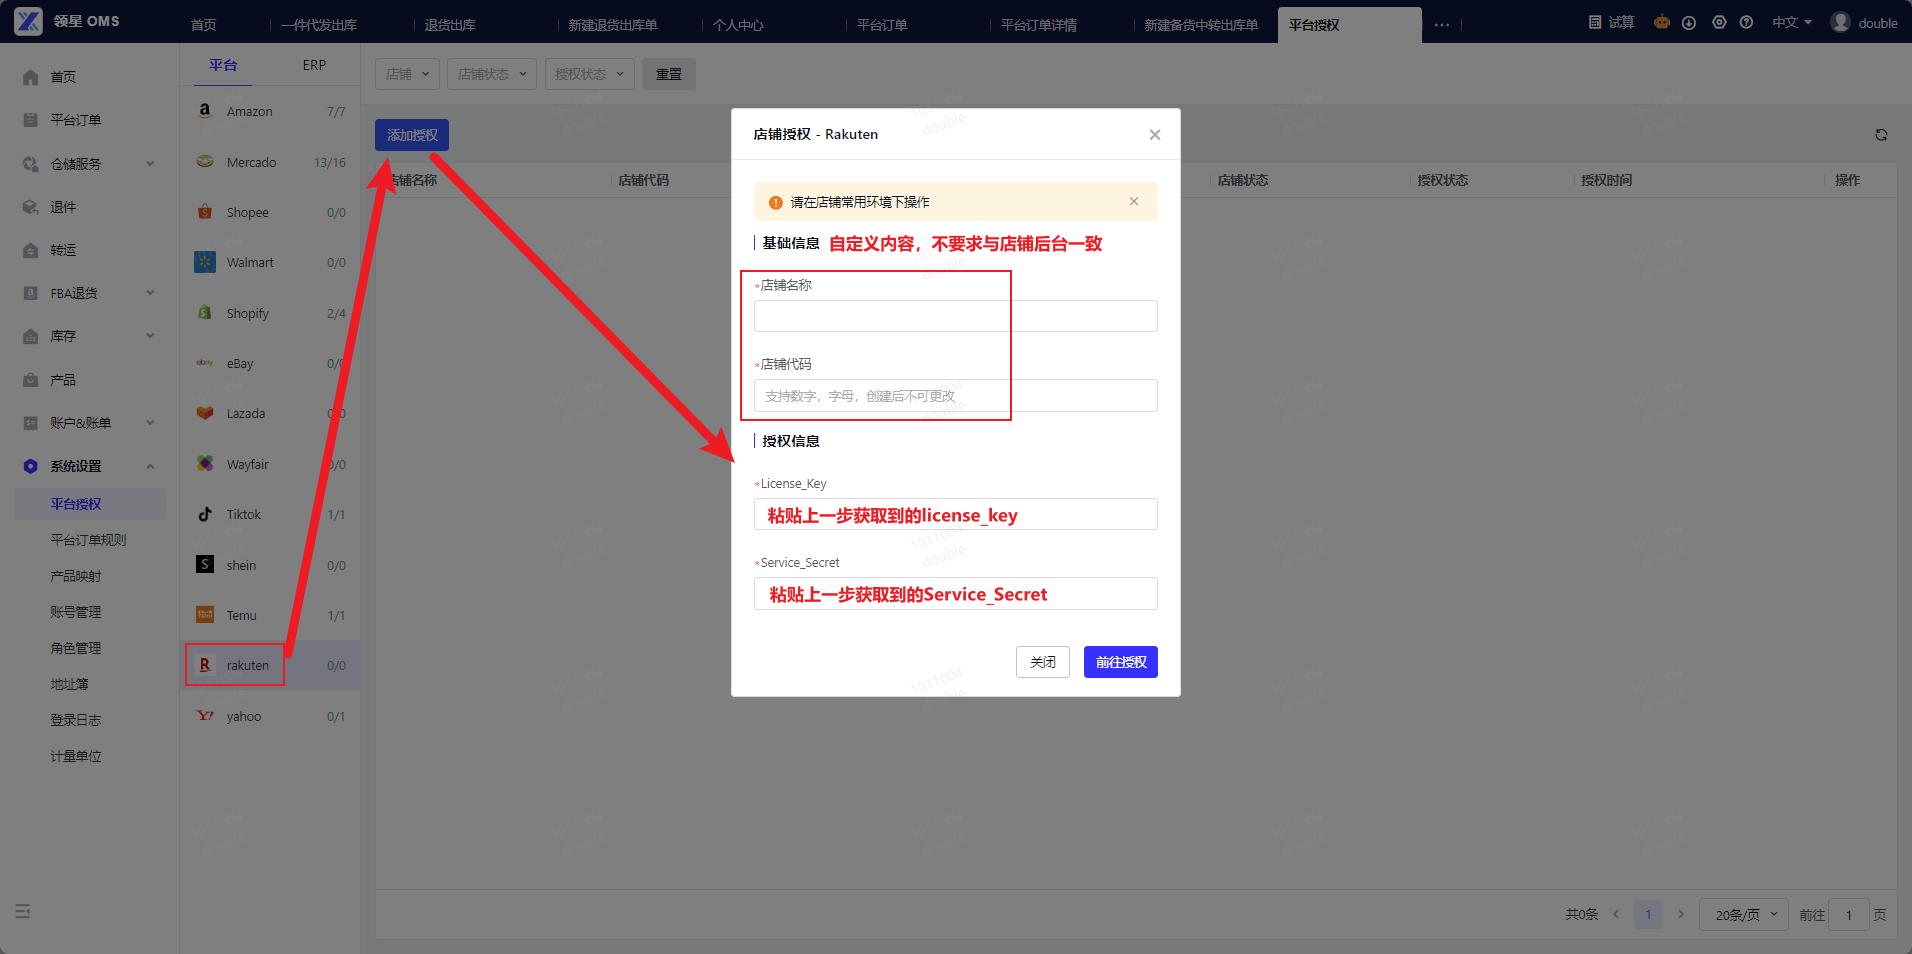This screenshot has height=954, width=1912.
Task: Switch to the 平台订单详情 tab
Action: pos(1039,25)
